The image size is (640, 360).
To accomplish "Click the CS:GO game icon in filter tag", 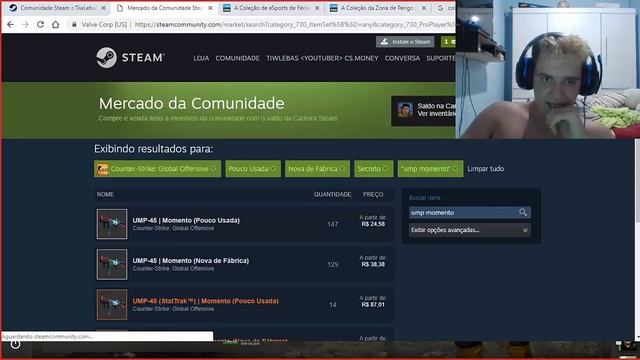I will [102, 169].
